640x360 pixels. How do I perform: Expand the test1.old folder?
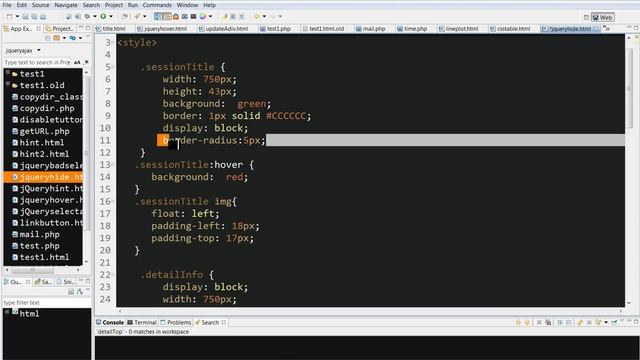point(8,84)
